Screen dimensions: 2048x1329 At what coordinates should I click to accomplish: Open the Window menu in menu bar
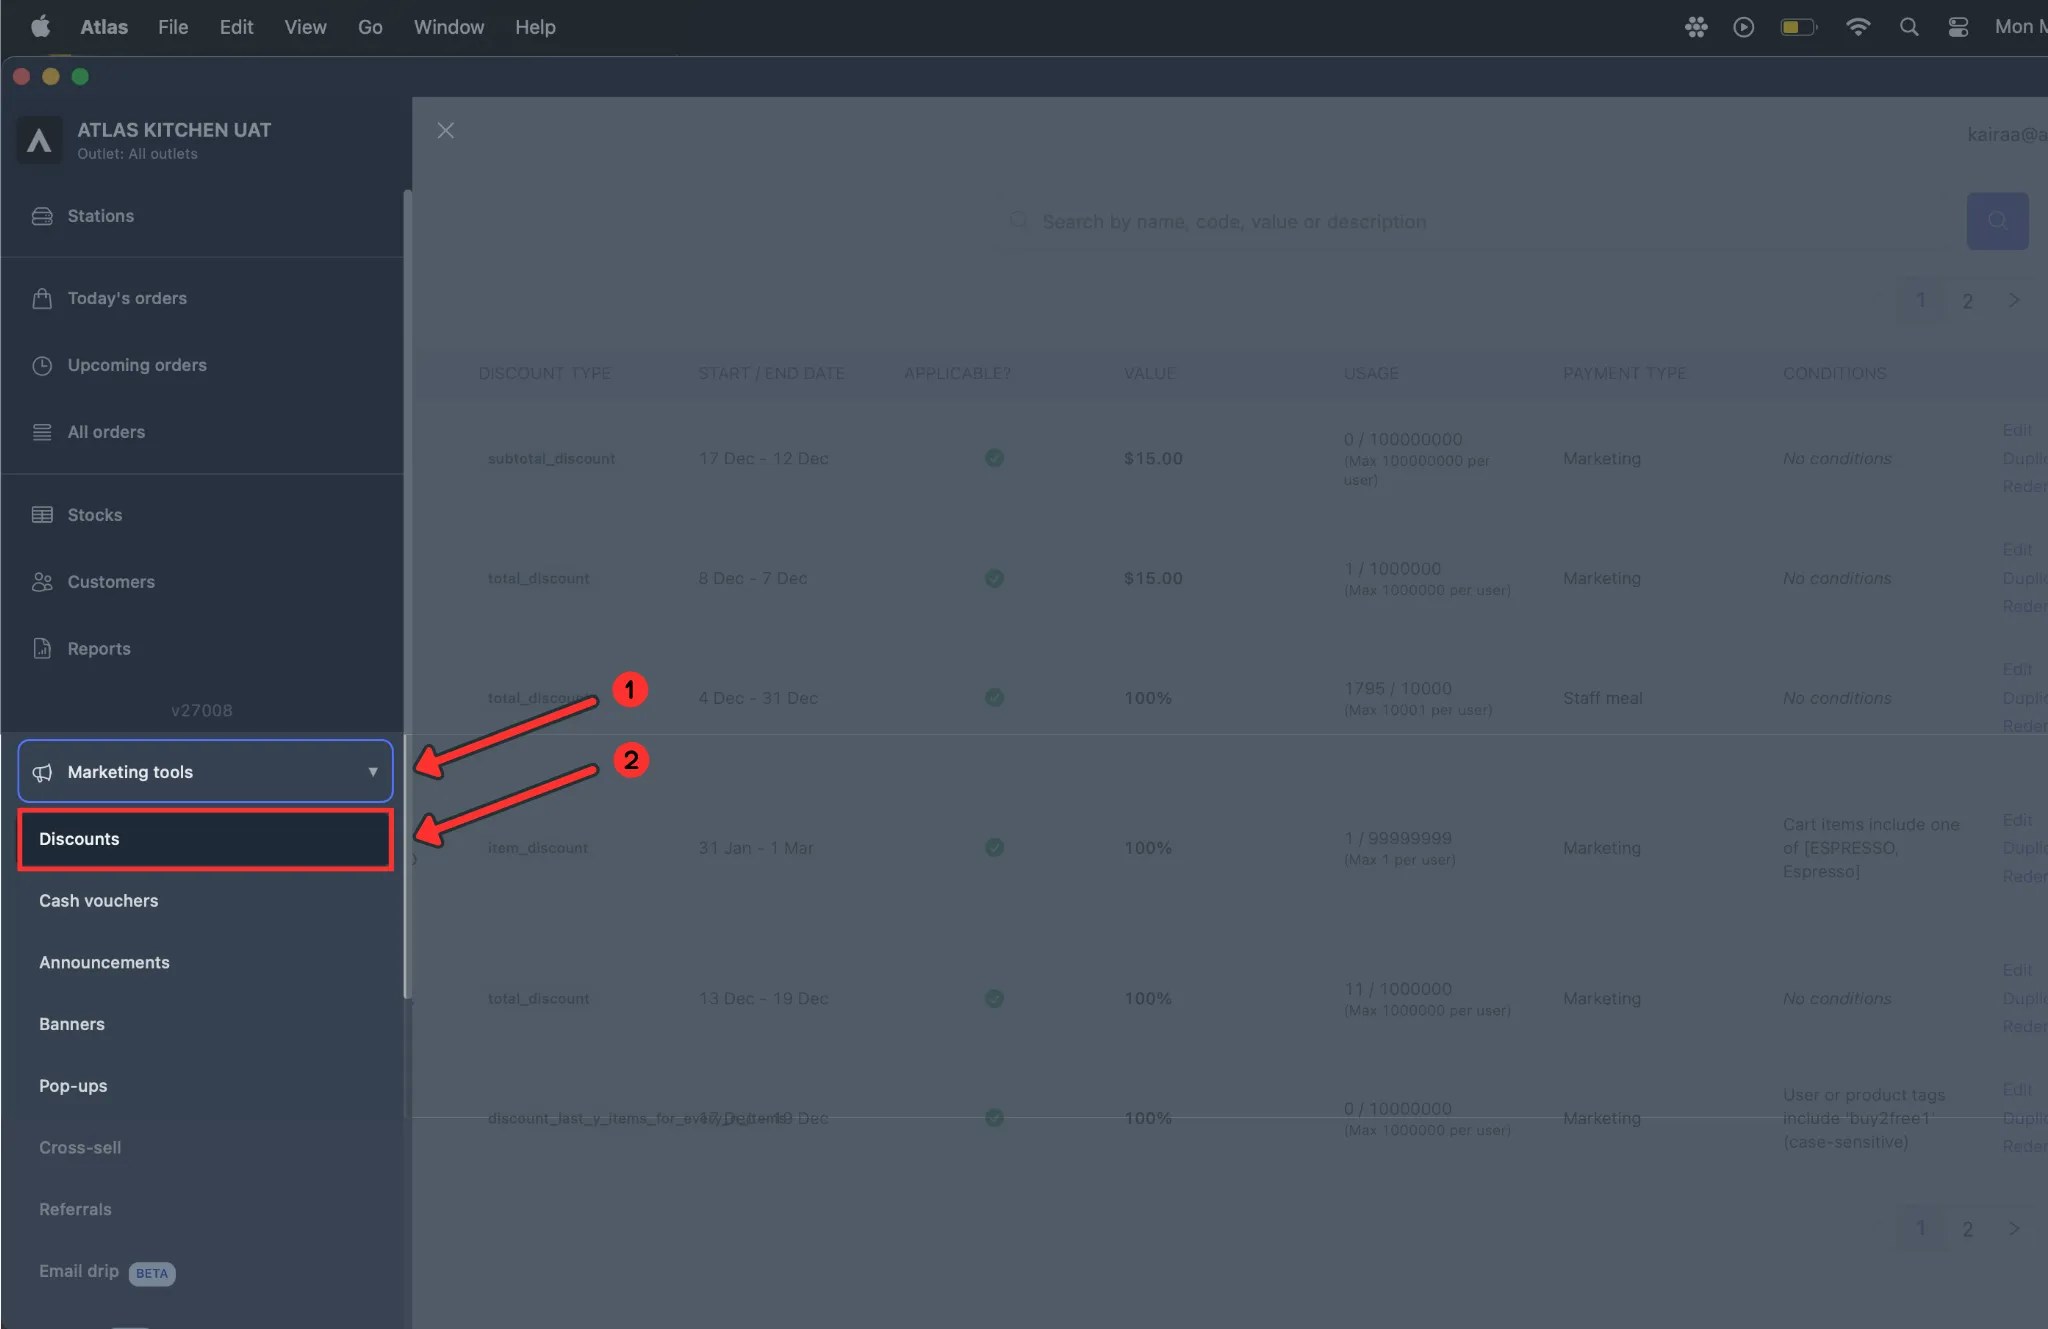coord(448,27)
